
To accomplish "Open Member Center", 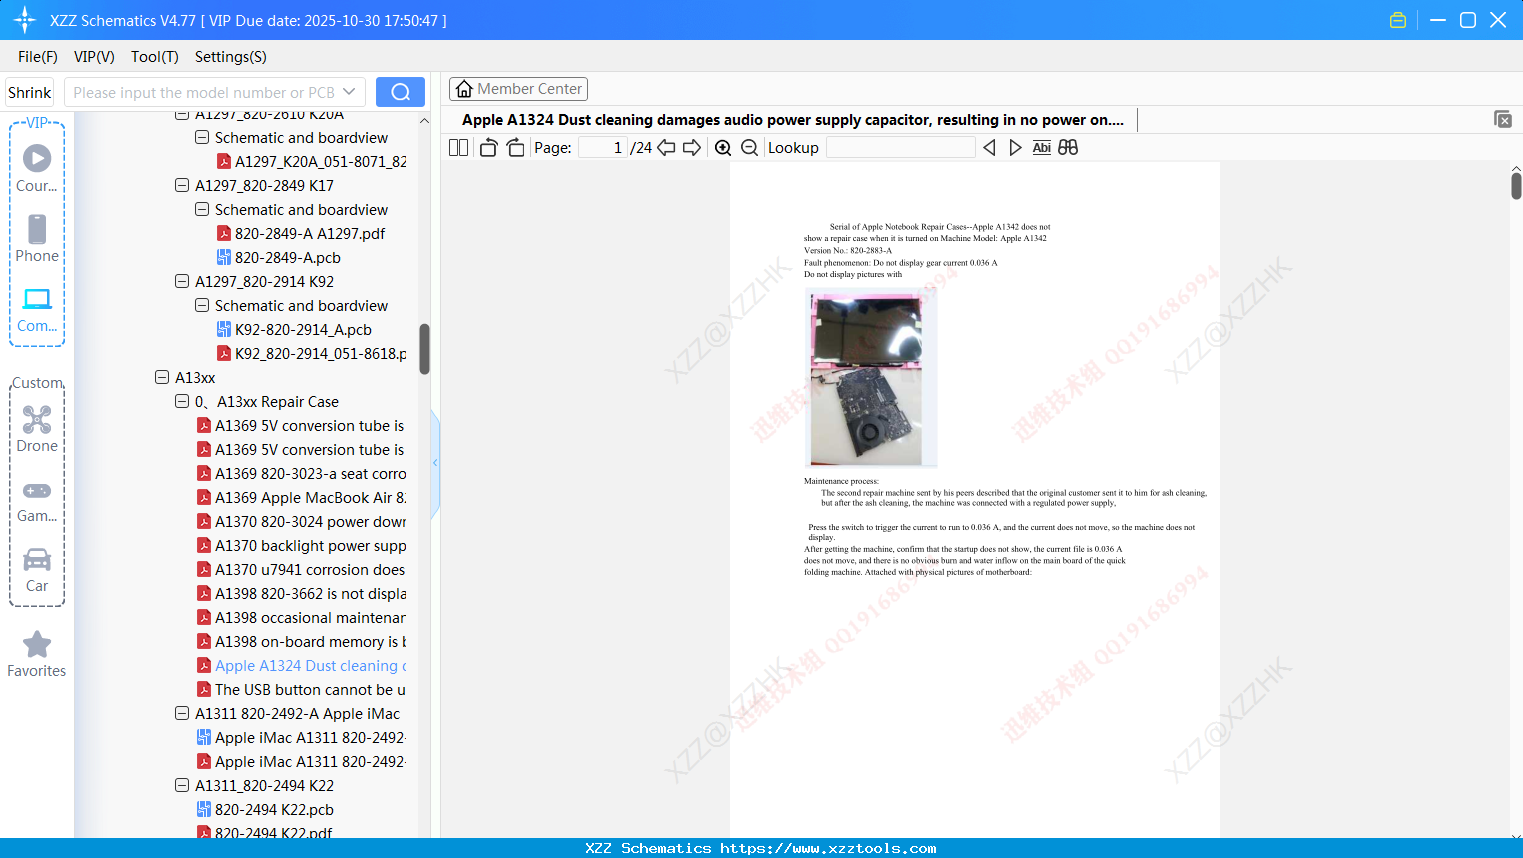I will (x=518, y=89).
